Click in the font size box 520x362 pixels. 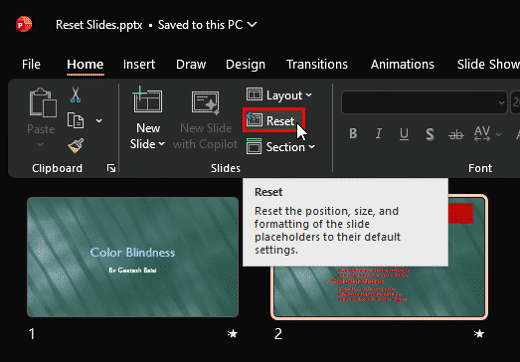coord(515,102)
